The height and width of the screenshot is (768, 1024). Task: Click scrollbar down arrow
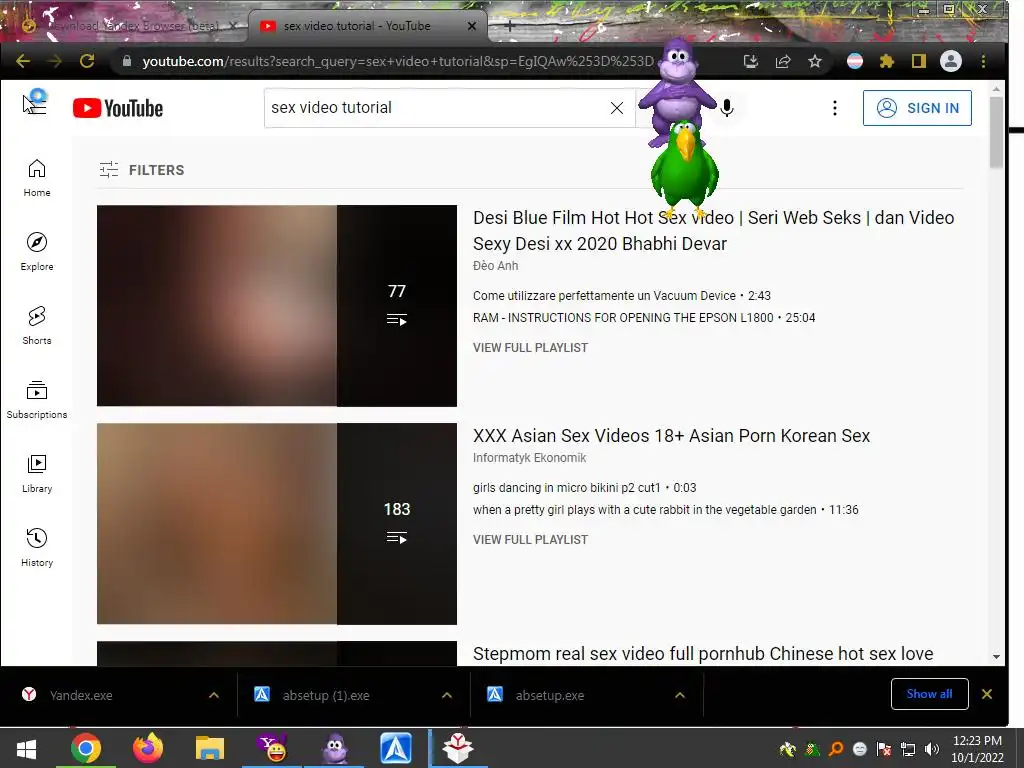click(996, 656)
